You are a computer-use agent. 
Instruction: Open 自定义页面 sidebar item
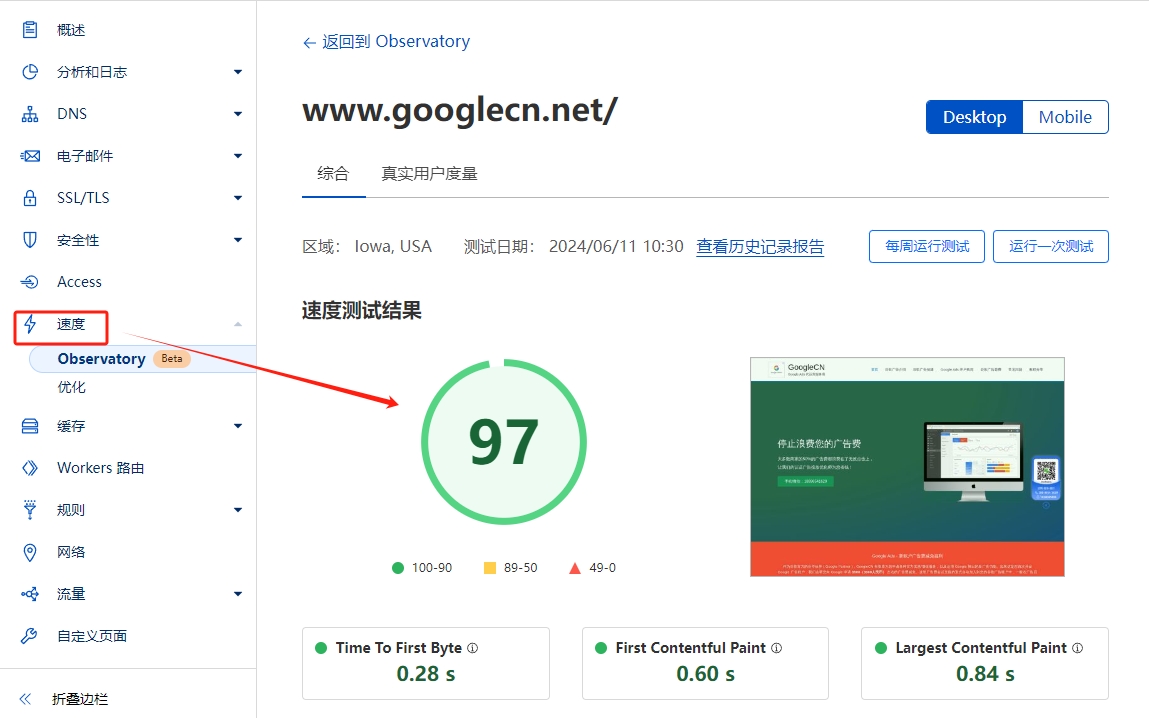pos(92,636)
